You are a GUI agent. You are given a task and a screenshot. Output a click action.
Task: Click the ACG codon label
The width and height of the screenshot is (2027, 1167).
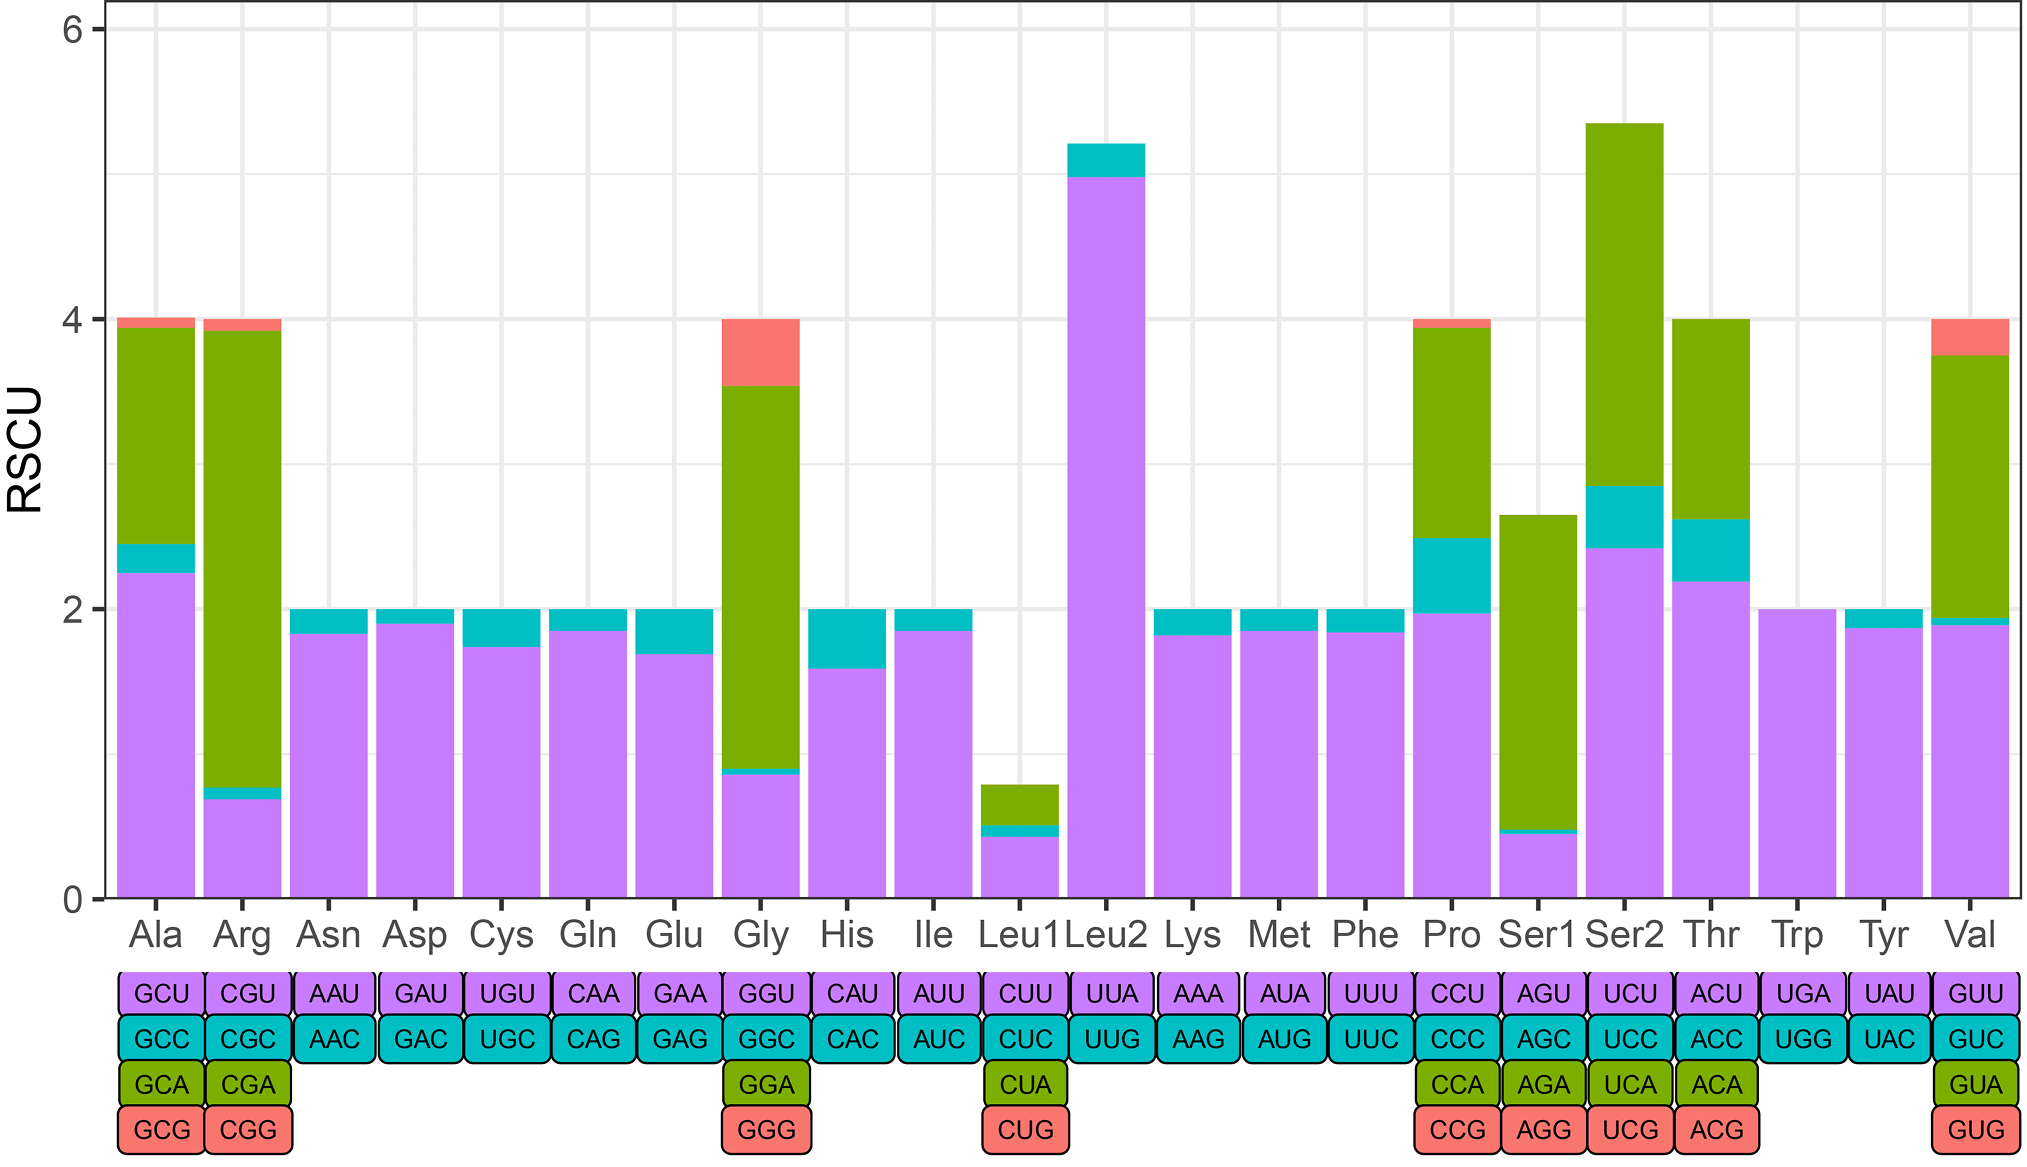tap(1717, 1130)
